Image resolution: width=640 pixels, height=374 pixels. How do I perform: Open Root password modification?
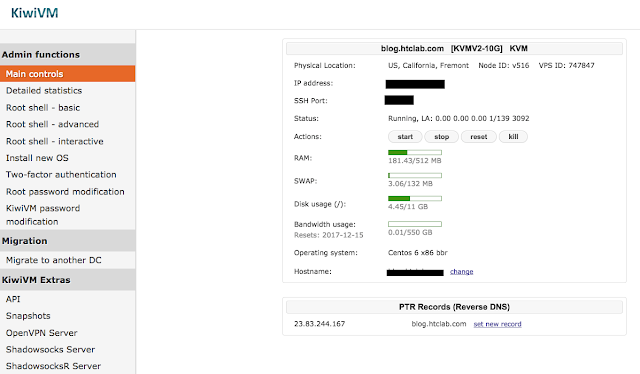[x=65, y=191]
